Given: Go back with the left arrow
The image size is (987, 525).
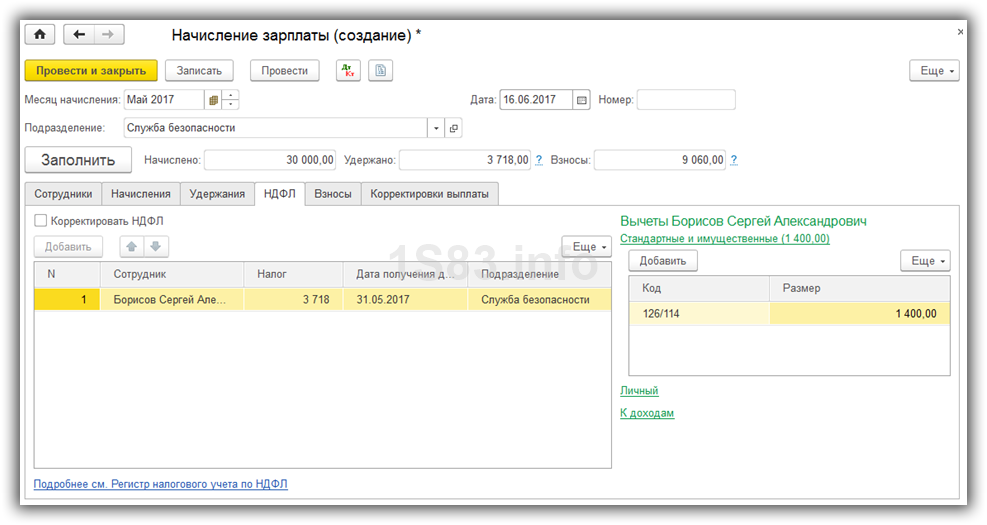Looking at the screenshot, I should pyautogui.click(x=79, y=35).
